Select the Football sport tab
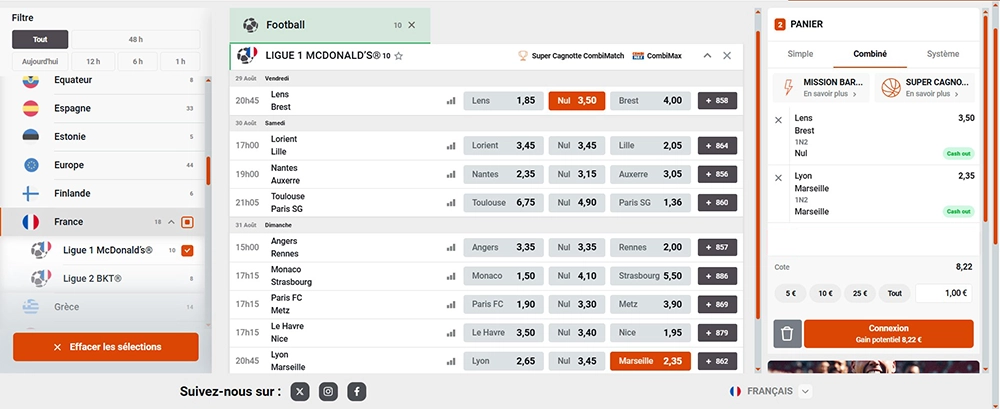 [330, 25]
